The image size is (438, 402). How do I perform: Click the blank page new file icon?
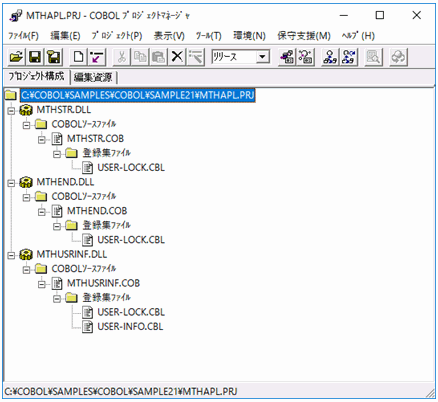click(78, 57)
